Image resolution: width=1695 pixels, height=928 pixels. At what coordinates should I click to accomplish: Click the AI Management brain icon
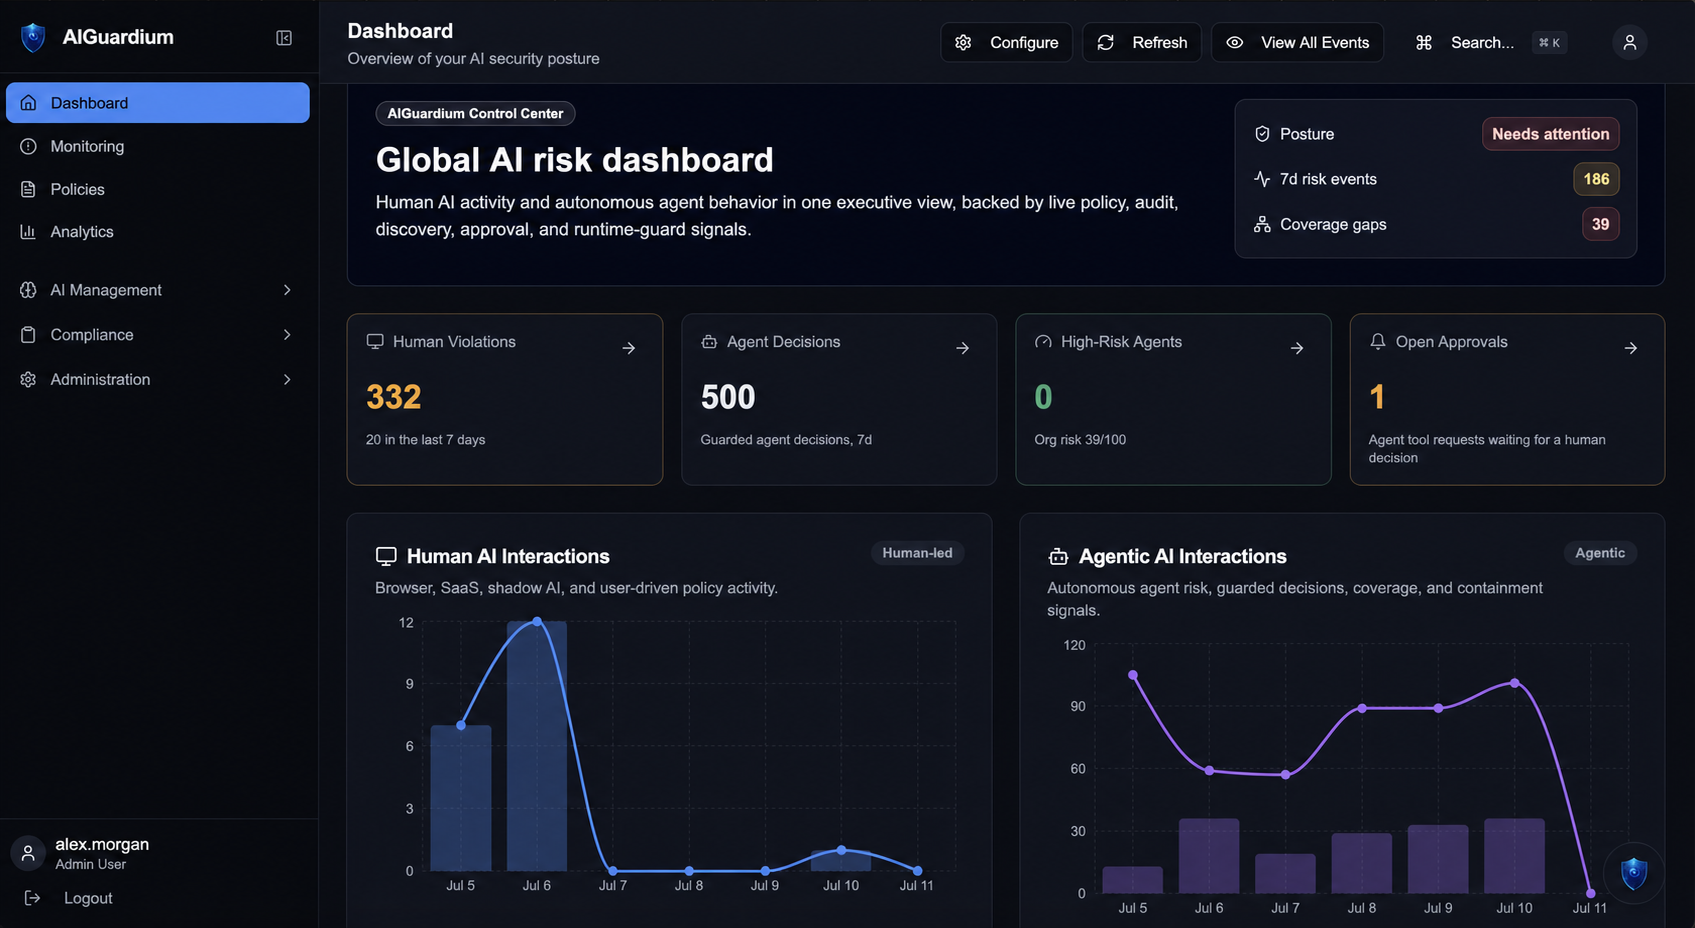click(x=28, y=290)
